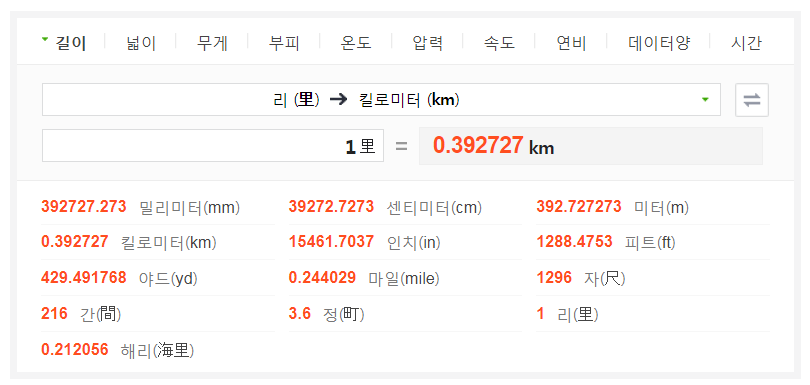Open the 시간 tab

[746, 43]
